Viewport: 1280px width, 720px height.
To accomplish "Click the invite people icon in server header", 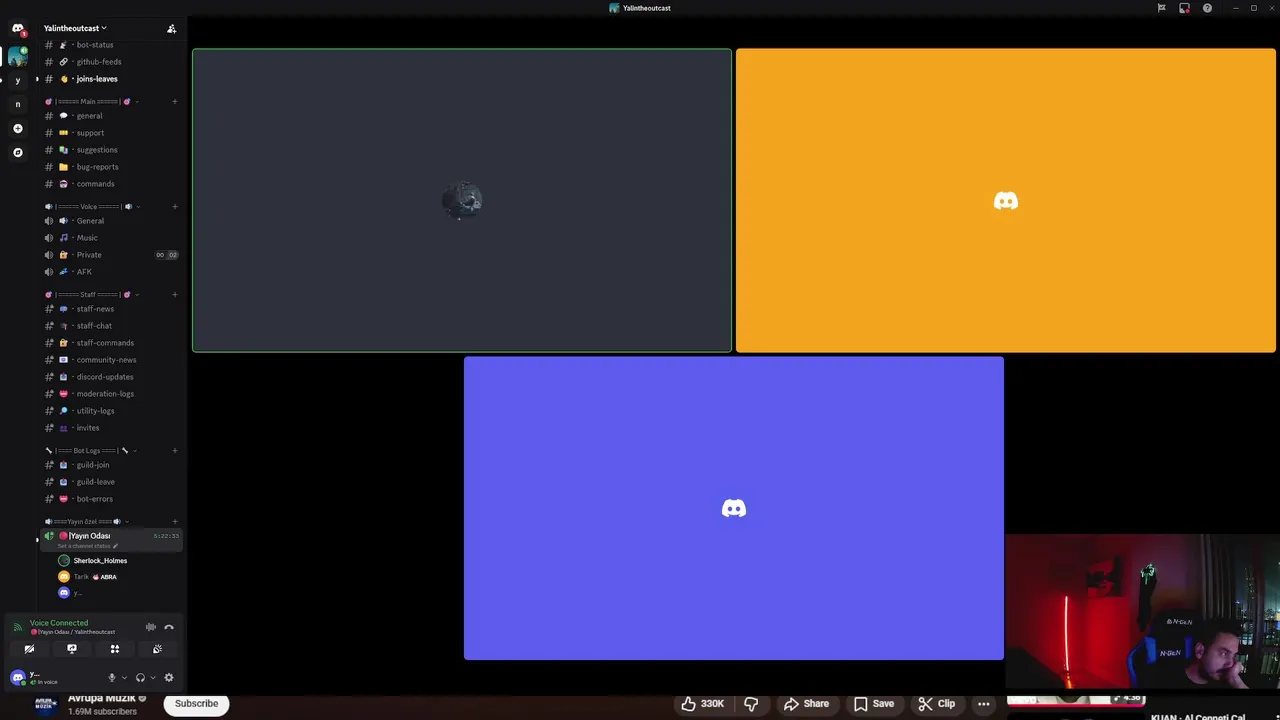I will tap(171, 28).
